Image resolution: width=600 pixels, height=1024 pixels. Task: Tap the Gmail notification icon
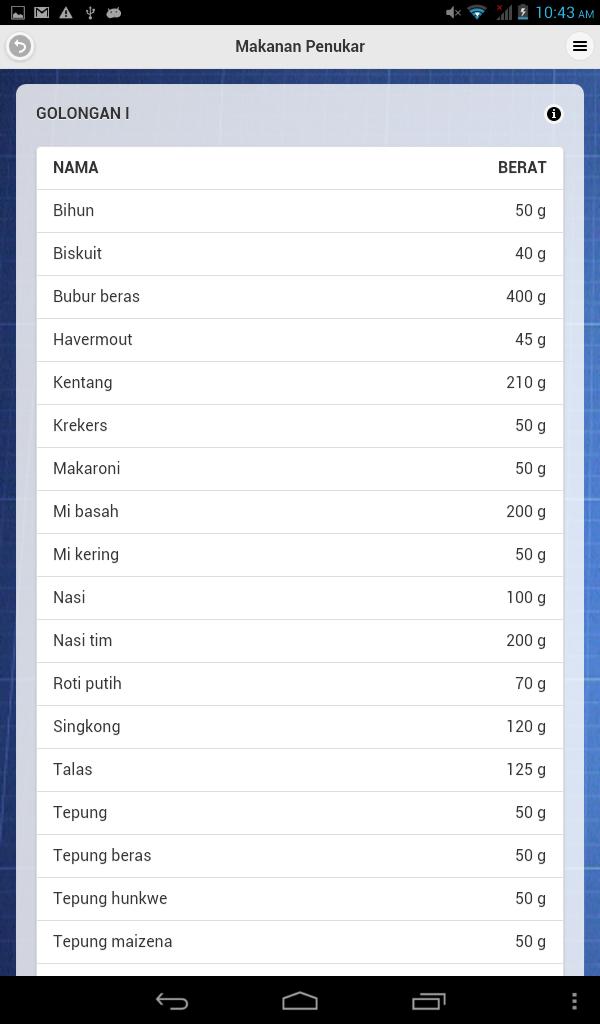pyautogui.click(x=41, y=12)
